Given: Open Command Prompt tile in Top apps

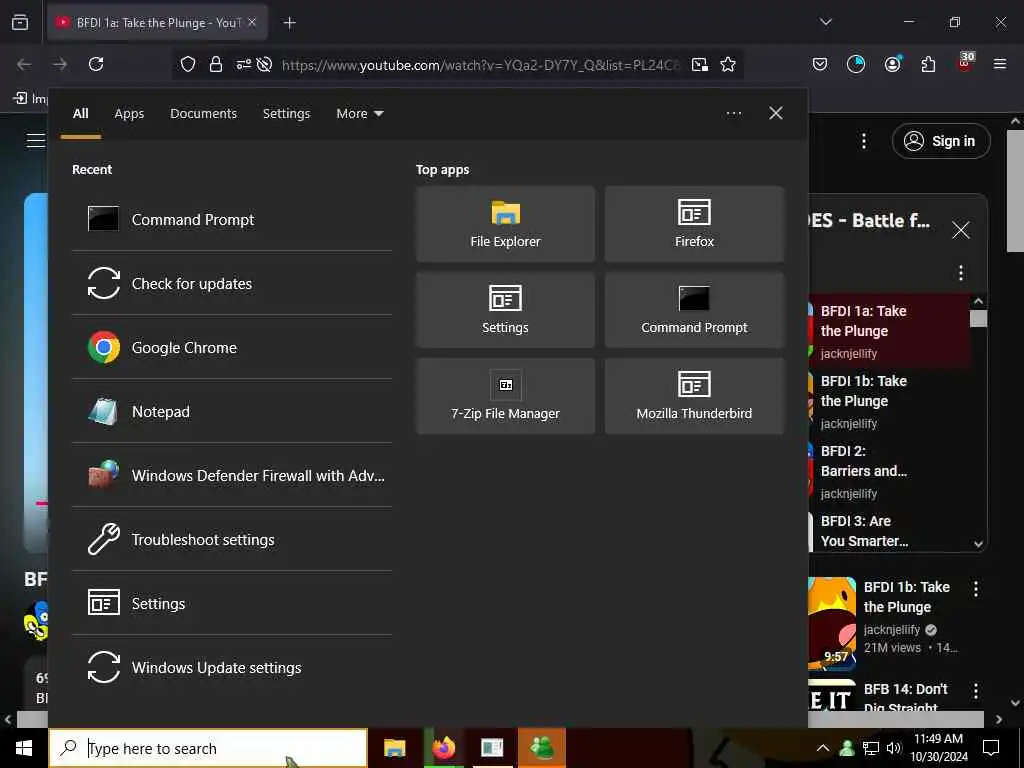Looking at the screenshot, I should [x=694, y=310].
